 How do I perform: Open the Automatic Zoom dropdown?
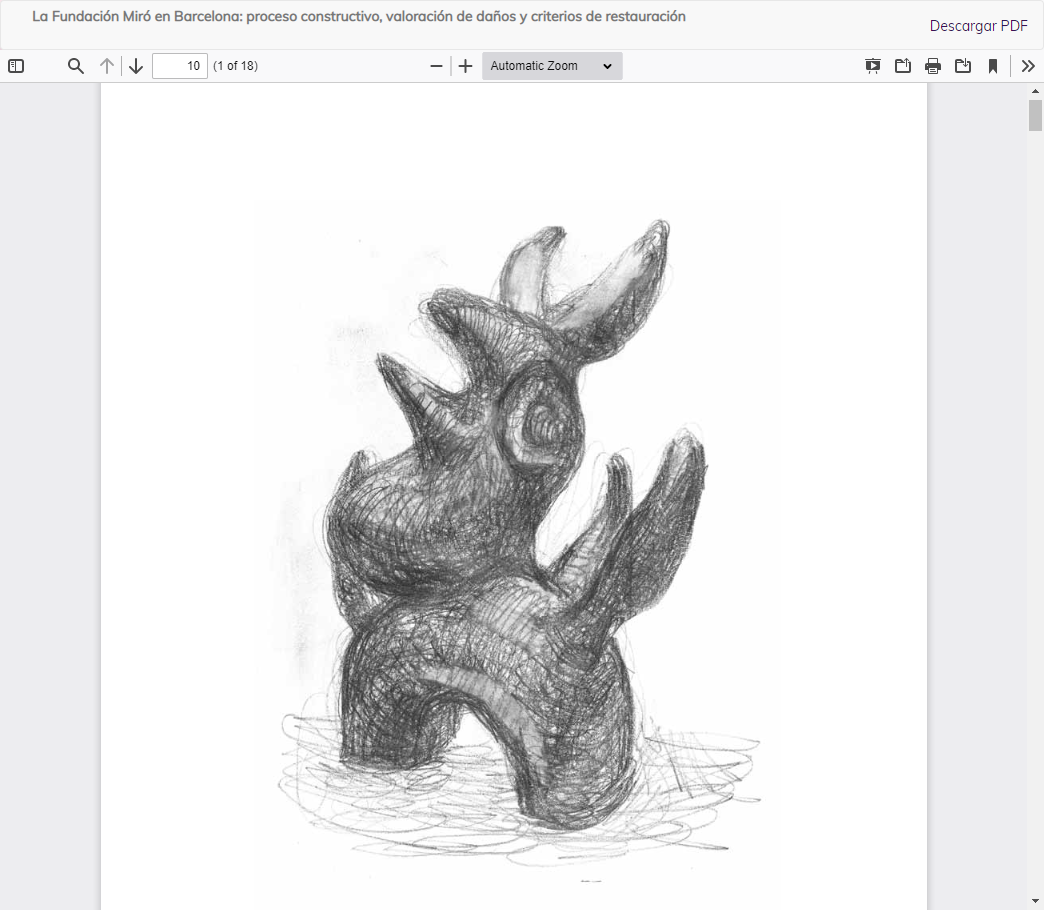552,66
